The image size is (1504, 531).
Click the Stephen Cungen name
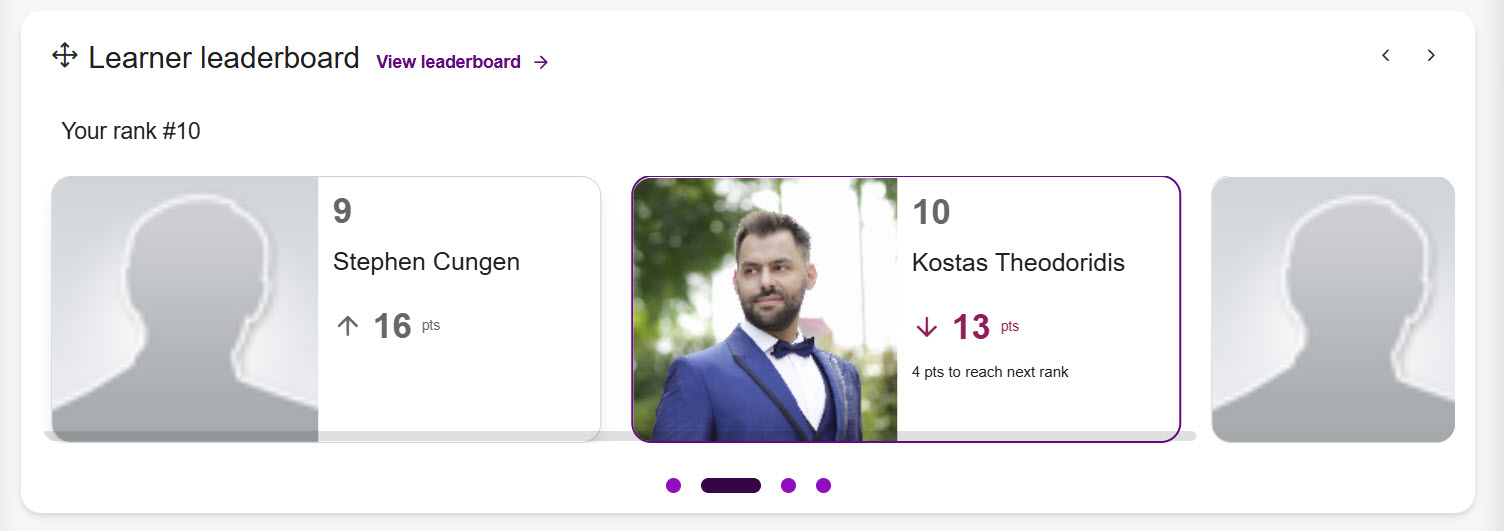(426, 262)
